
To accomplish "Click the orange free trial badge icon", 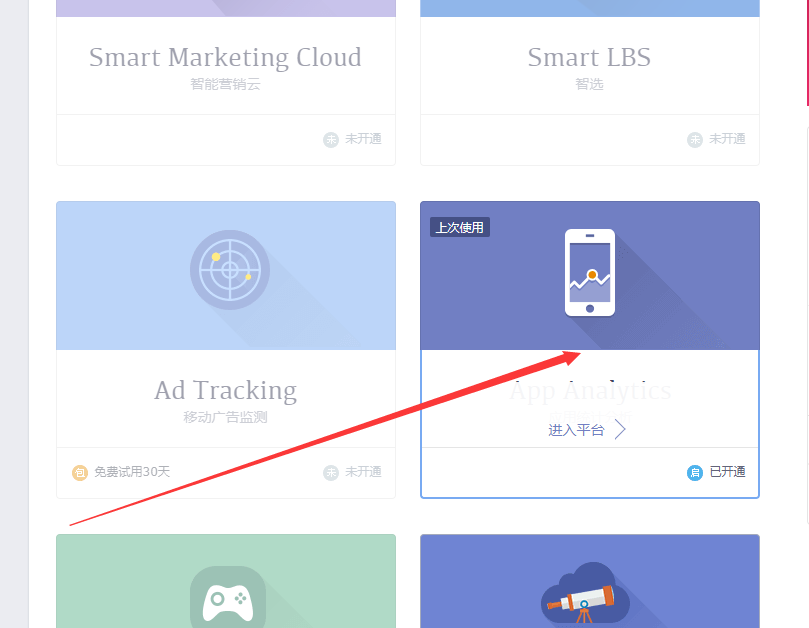I will pyautogui.click(x=79, y=472).
